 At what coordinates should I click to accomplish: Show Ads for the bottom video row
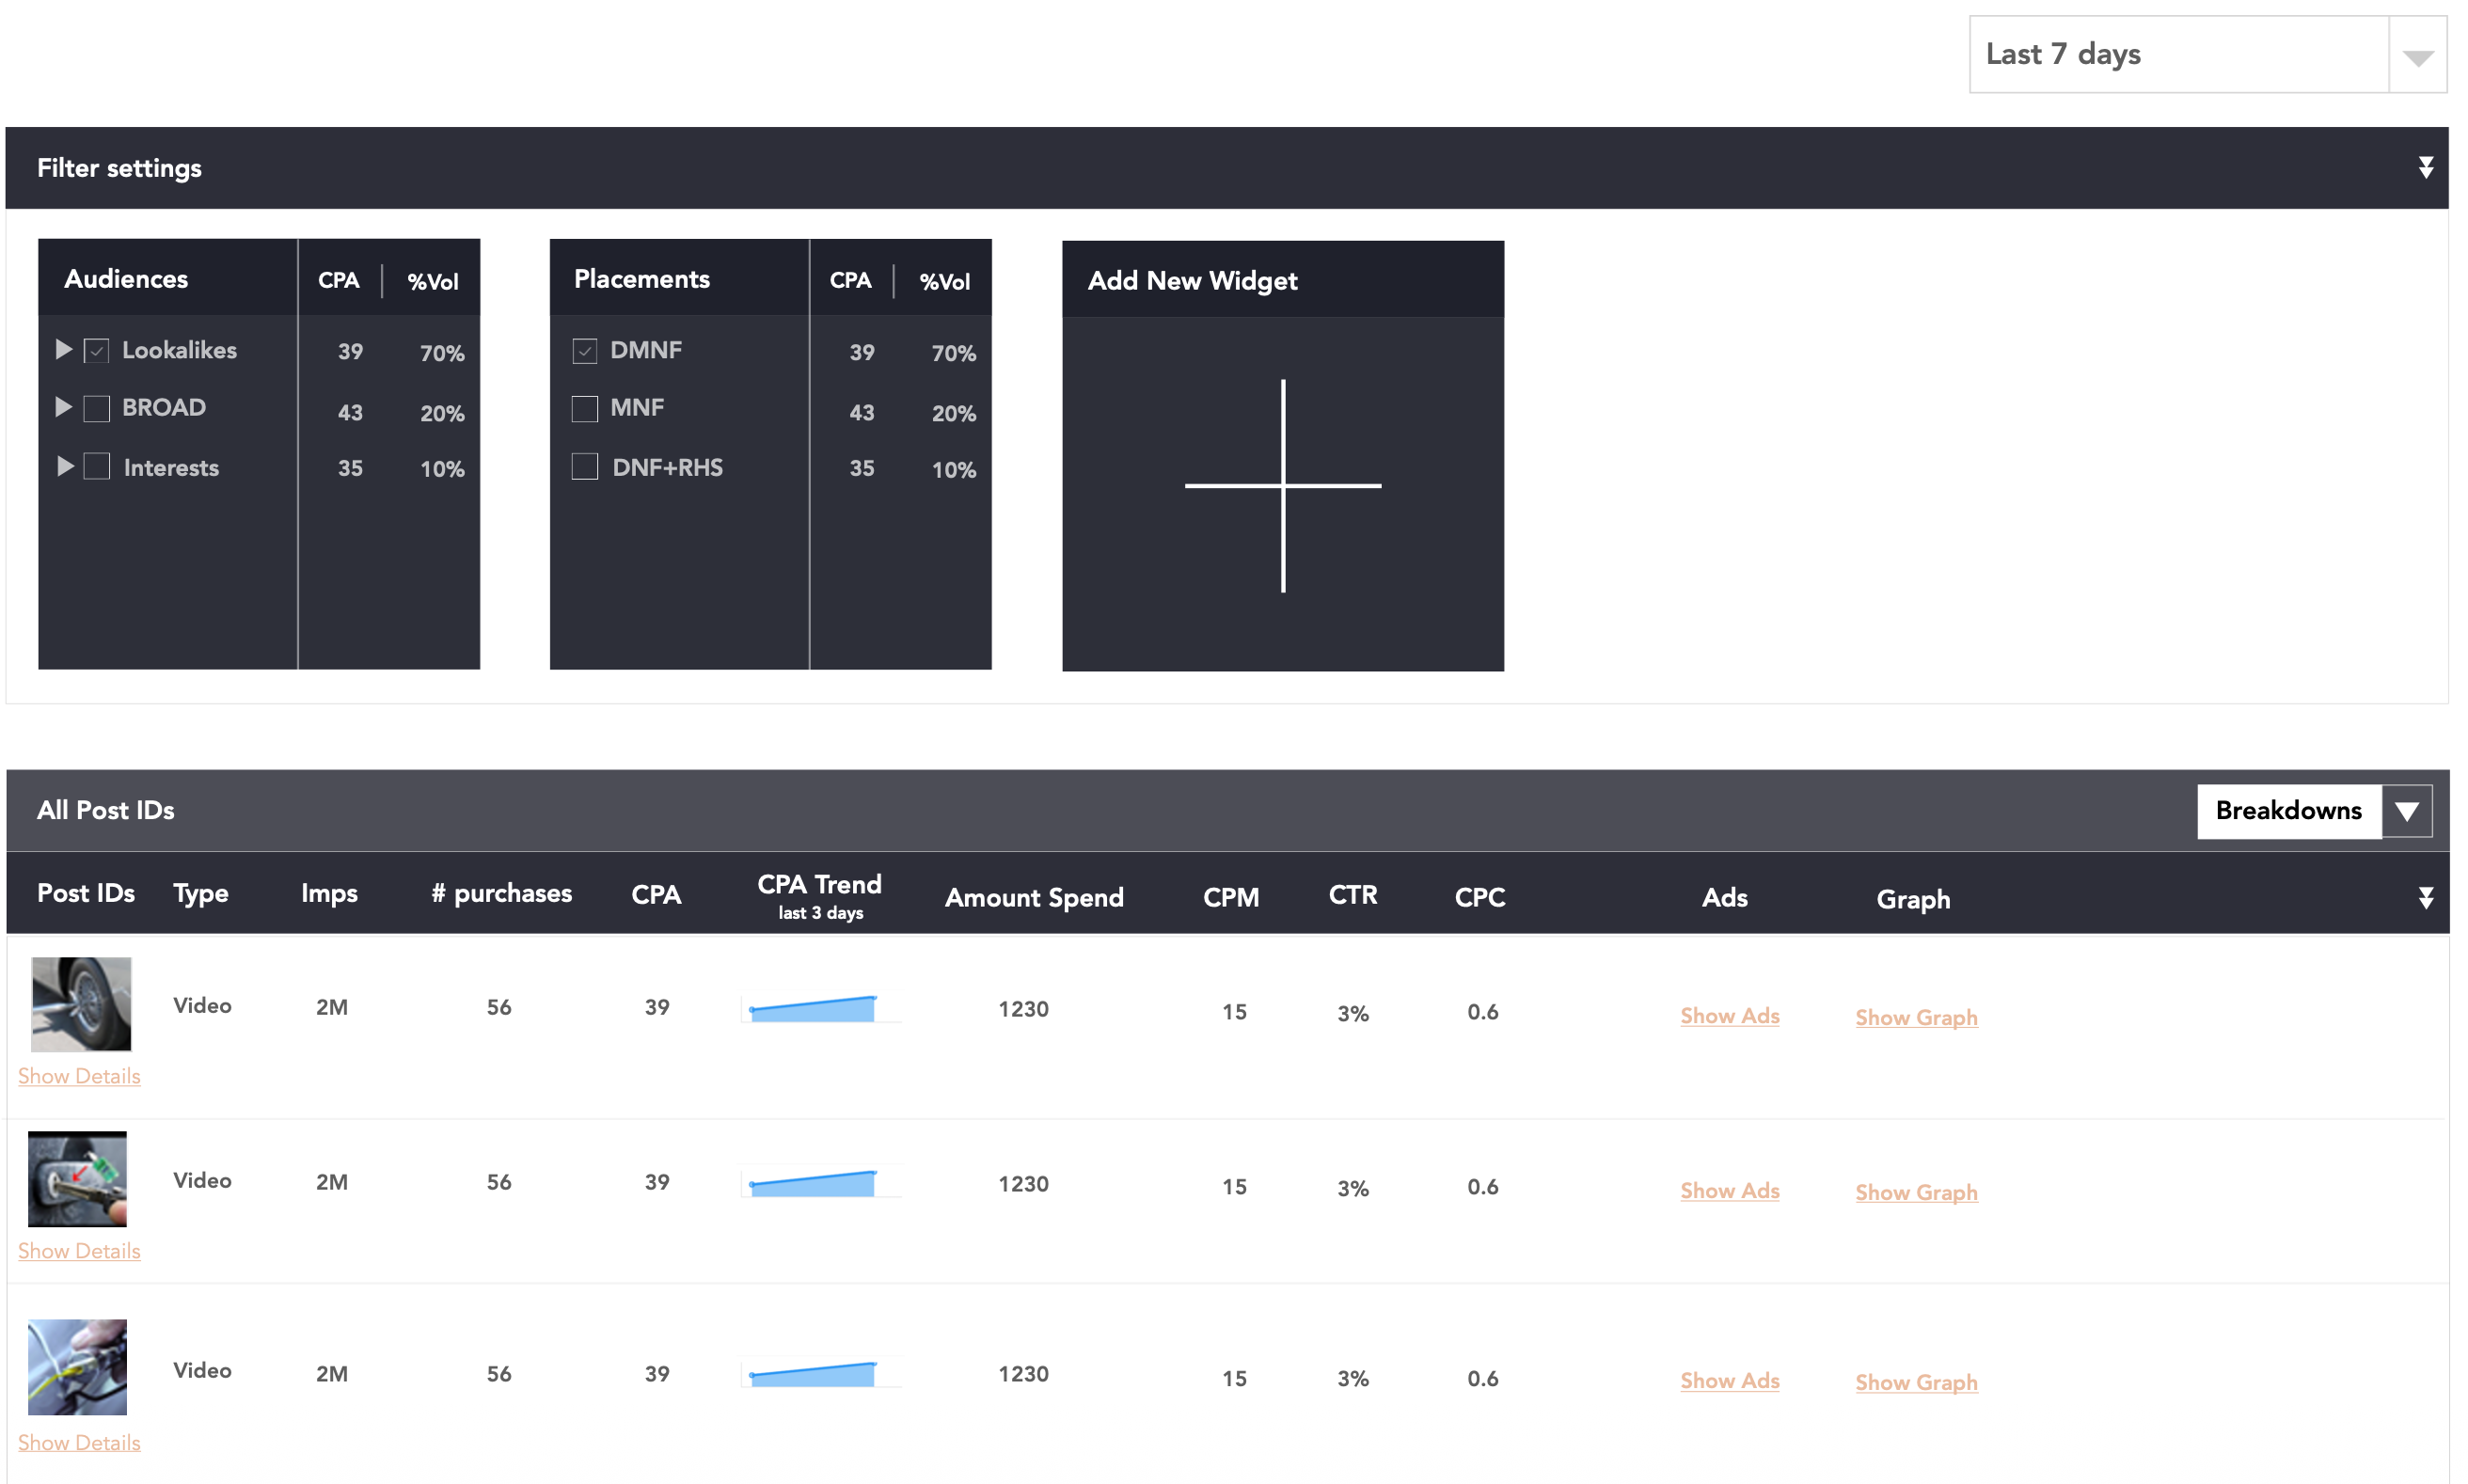(x=1729, y=1380)
